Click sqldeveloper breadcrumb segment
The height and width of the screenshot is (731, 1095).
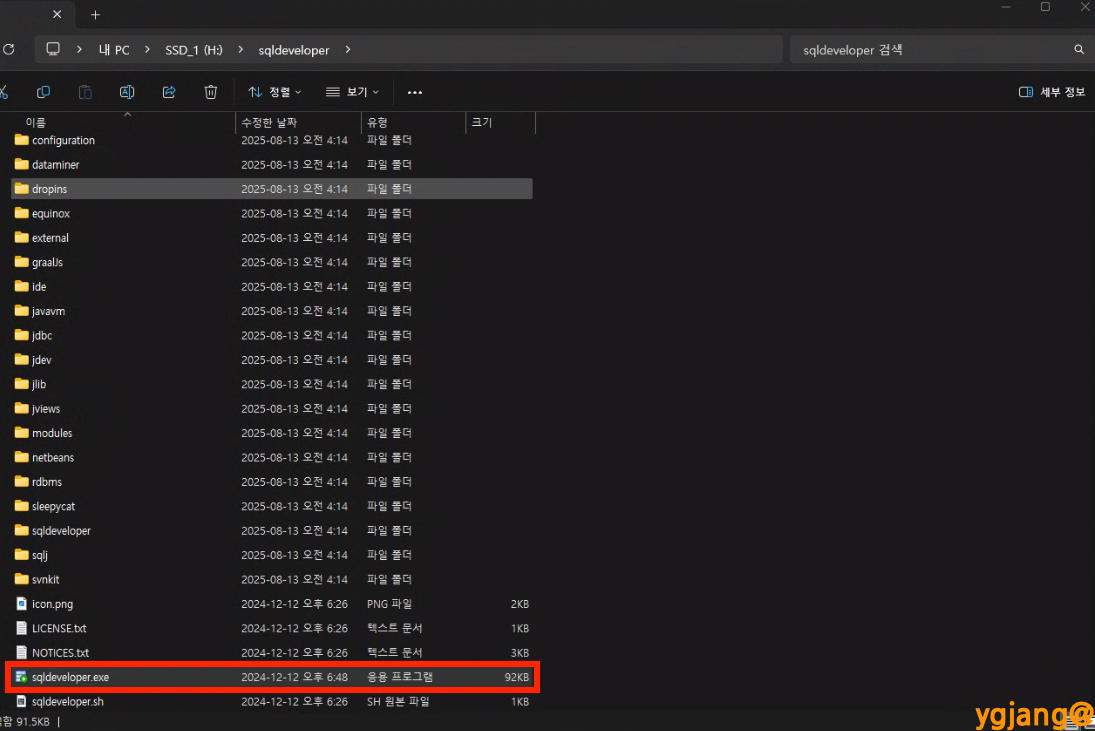(x=294, y=50)
